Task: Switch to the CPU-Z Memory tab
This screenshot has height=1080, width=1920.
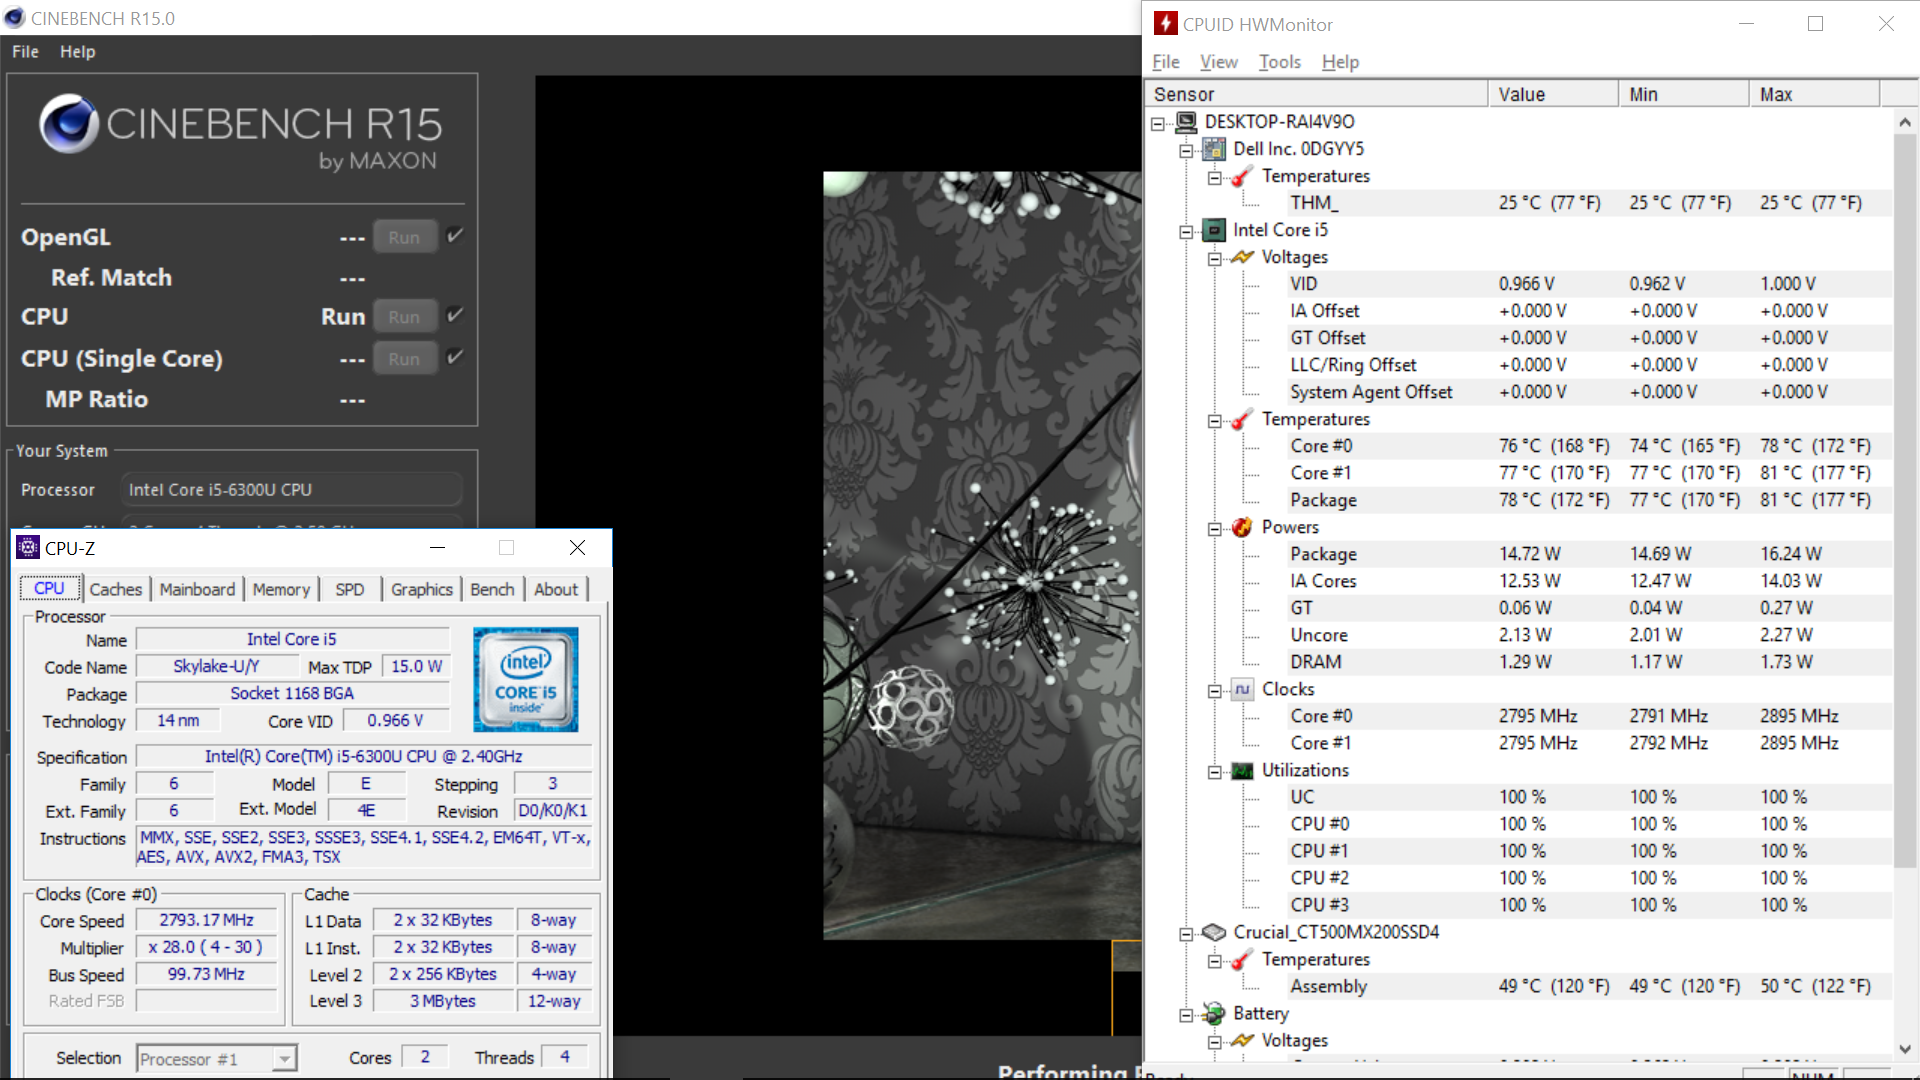Action: click(x=281, y=589)
